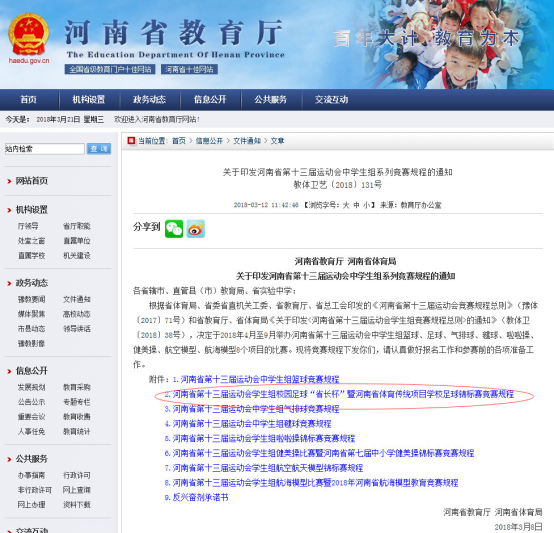Open 厅领导 in the sidebar
This screenshot has width=554, height=533.
(28, 226)
